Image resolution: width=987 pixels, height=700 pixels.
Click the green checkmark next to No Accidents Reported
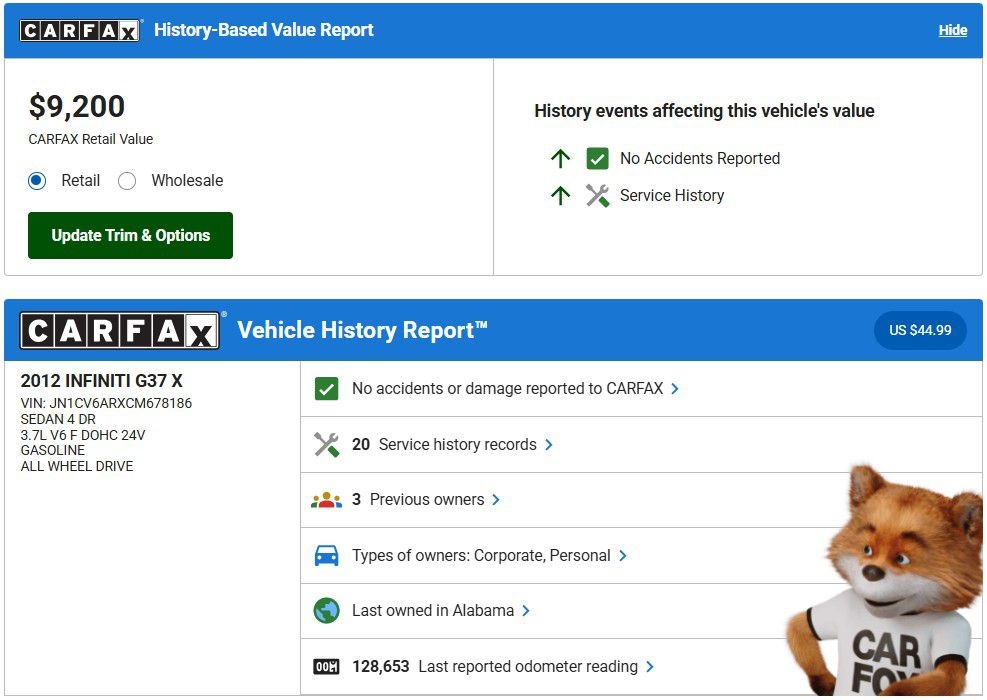597,158
